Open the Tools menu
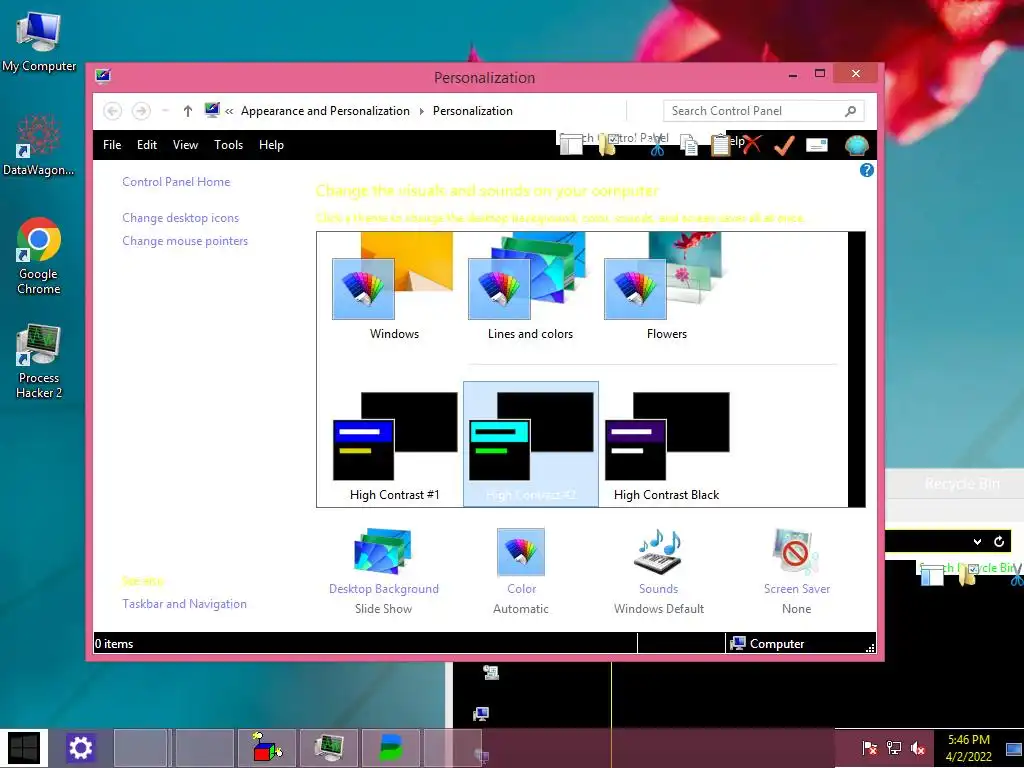The height and width of the screenshot is (768, 1024). tap(229, 145)
